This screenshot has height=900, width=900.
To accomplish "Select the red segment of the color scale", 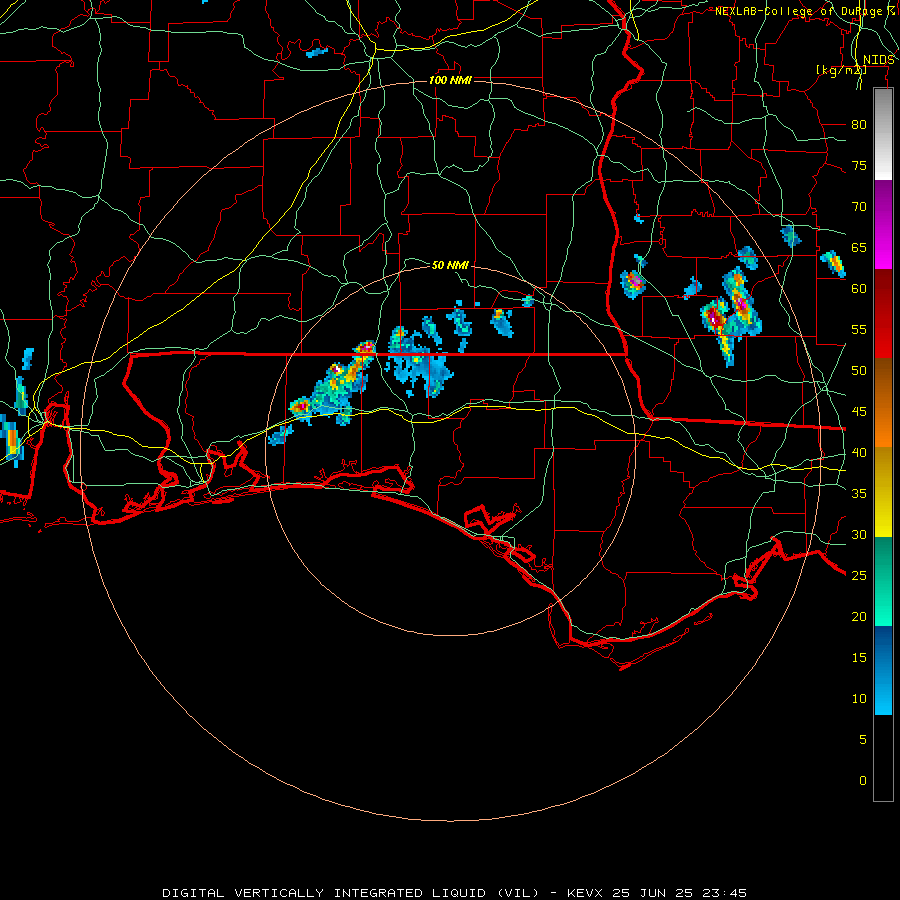I will tap(883, 313).
